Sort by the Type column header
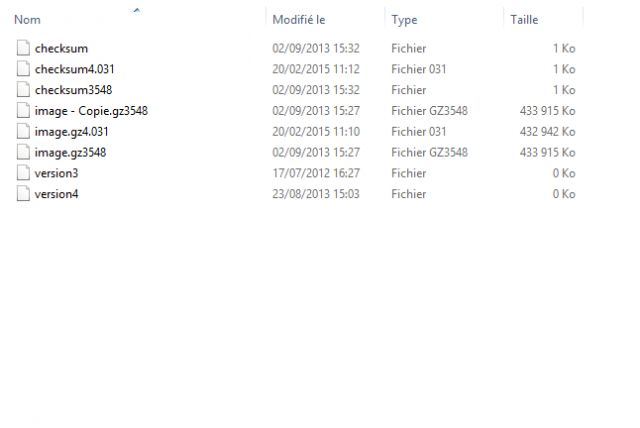 404,20
